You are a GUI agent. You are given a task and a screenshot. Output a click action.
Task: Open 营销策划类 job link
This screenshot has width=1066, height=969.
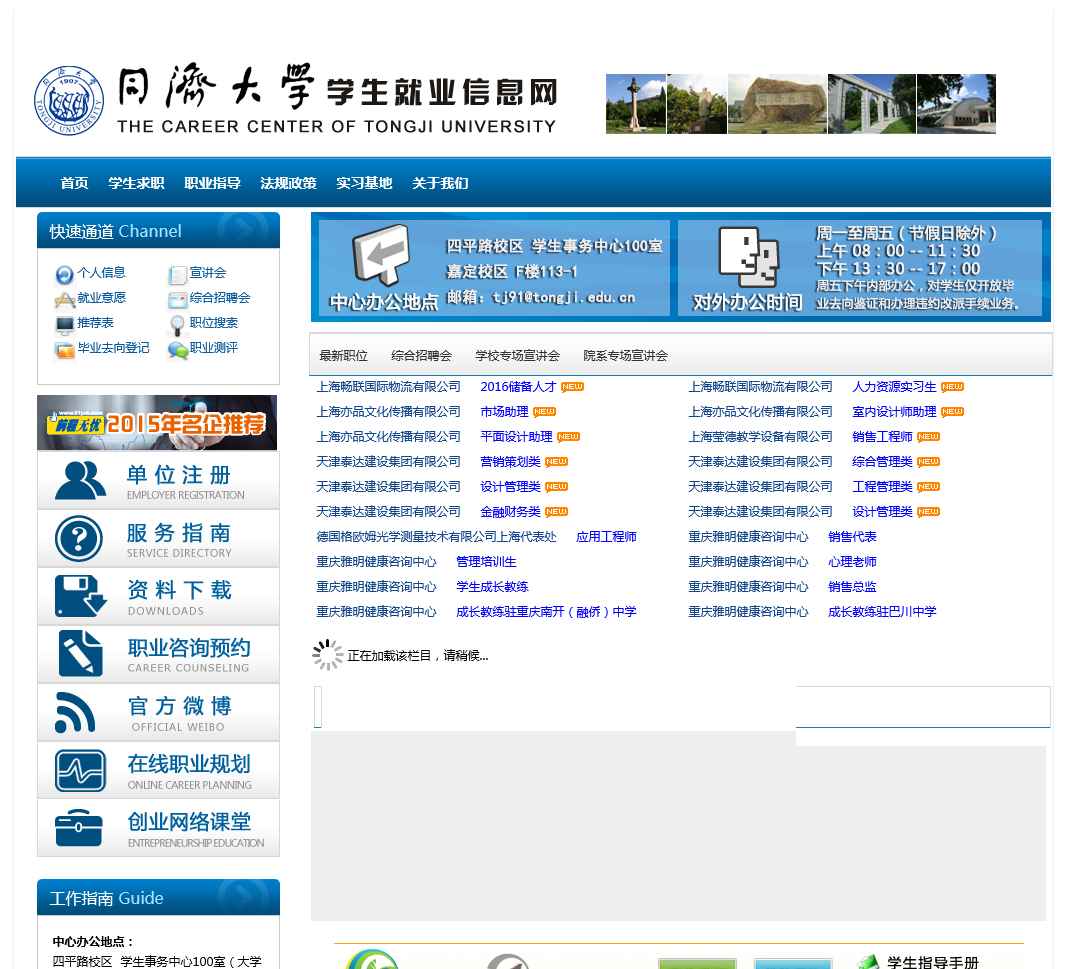(x=510, y=462)
